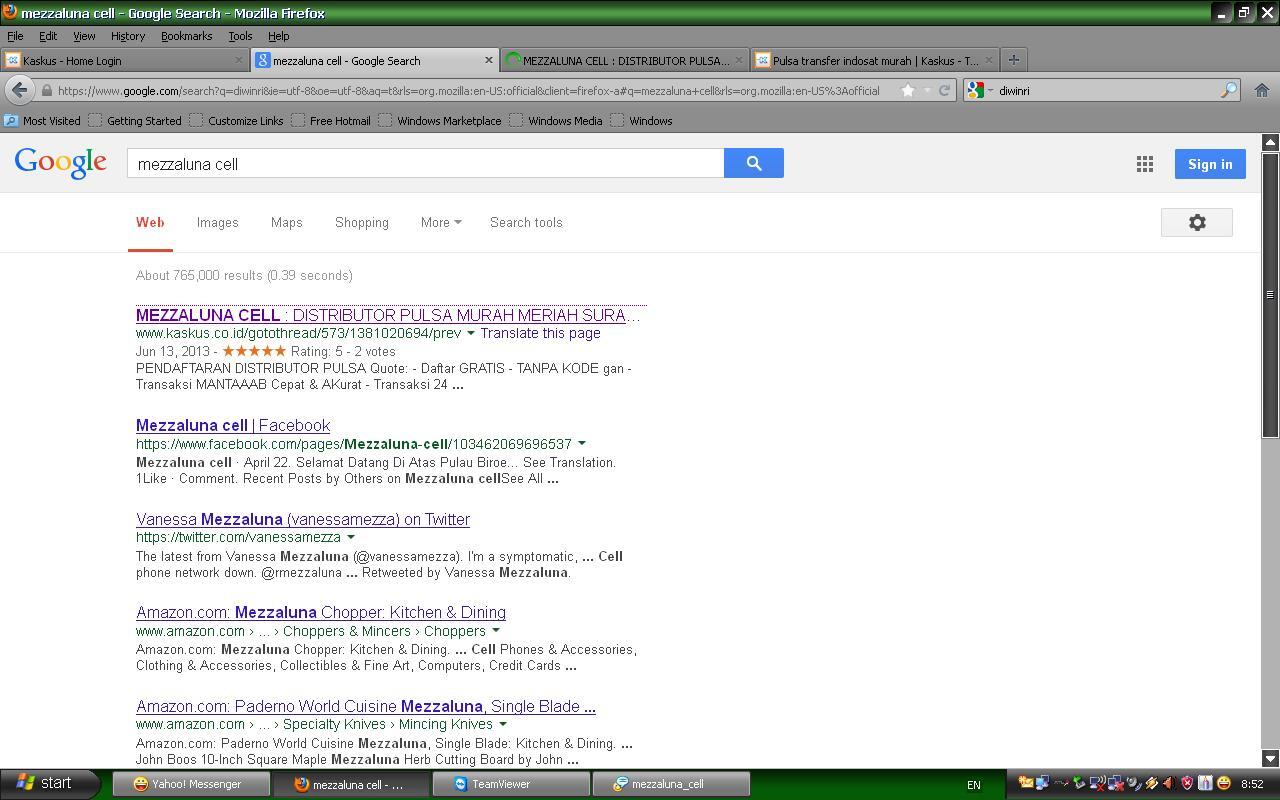The width and height of the screenshot is (1280, 800).
Task: Close the MEZZALUNA CELL DISTRIBUTOR PULSA tab
Action: point(738,60)
